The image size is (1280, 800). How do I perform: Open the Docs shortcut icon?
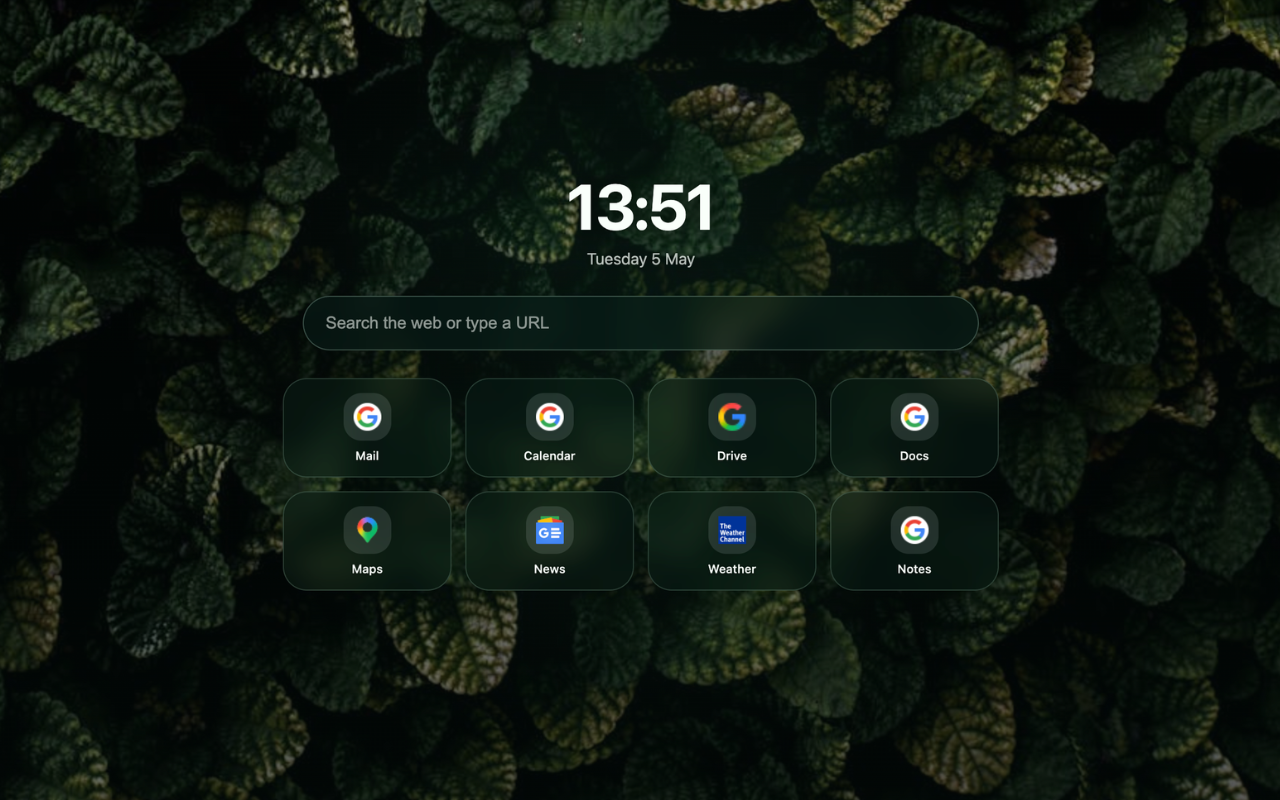[914, 417]
